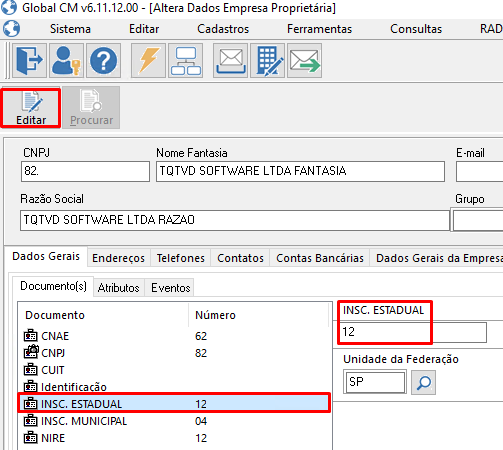Click the NIRE row document icon

[31, 437]
